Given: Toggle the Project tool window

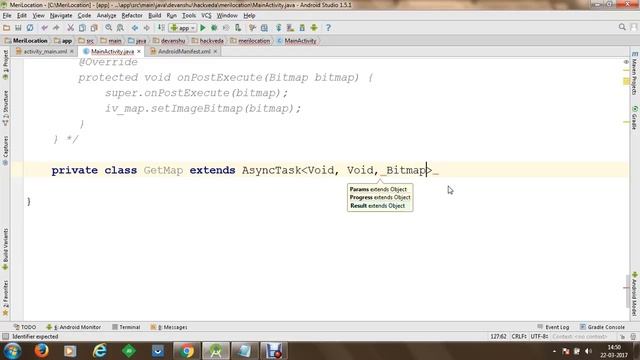Looking at the screenshot, I should tap(5, 64).
